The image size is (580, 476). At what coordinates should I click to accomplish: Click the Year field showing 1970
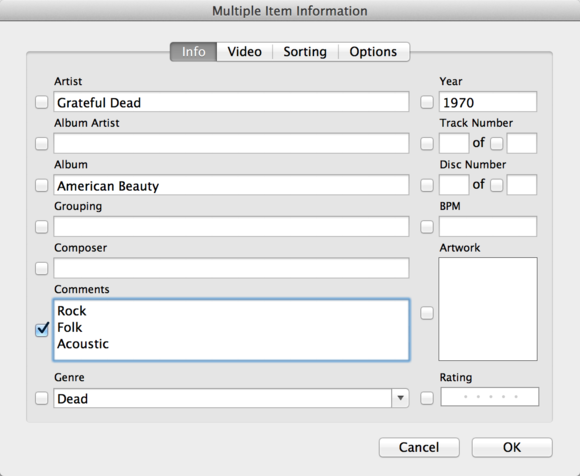point(488,102)
